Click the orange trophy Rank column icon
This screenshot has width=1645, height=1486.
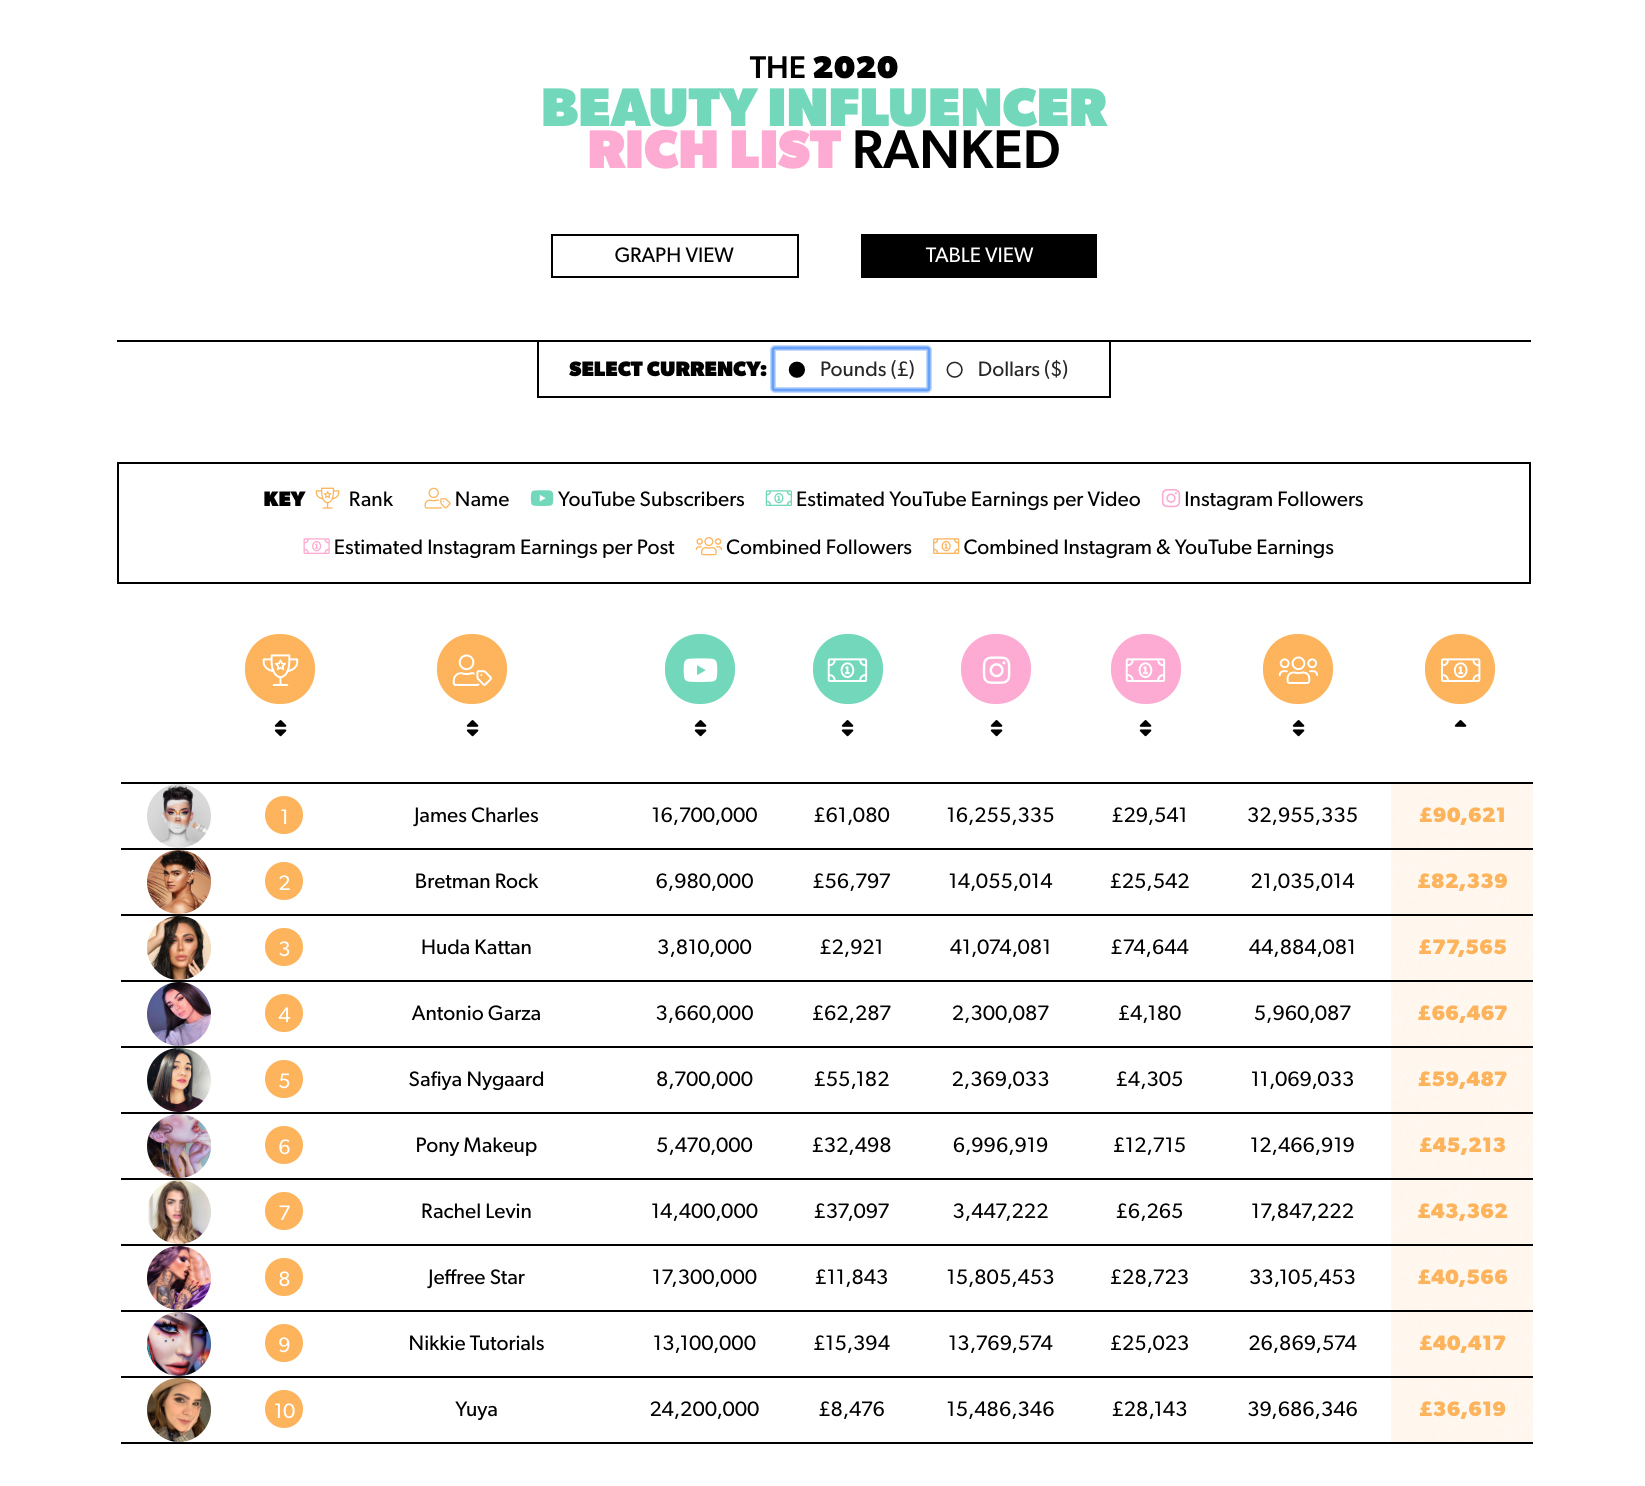280,669
